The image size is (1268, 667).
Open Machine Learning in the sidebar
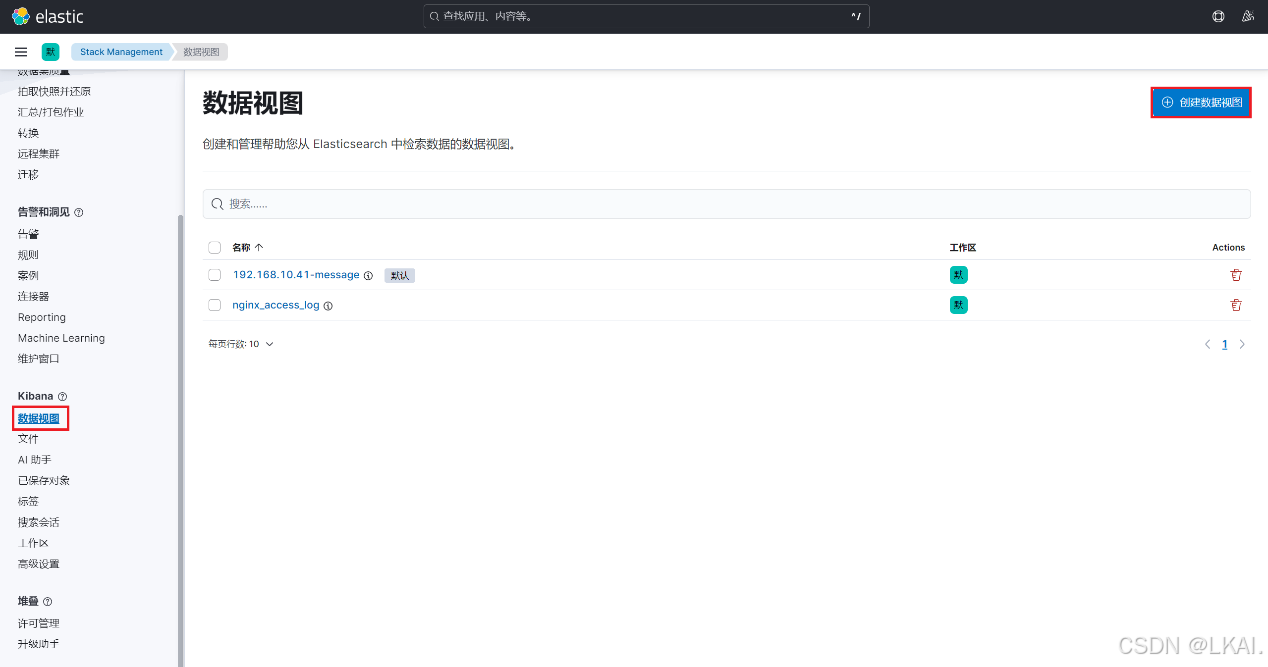pos(61,338)
